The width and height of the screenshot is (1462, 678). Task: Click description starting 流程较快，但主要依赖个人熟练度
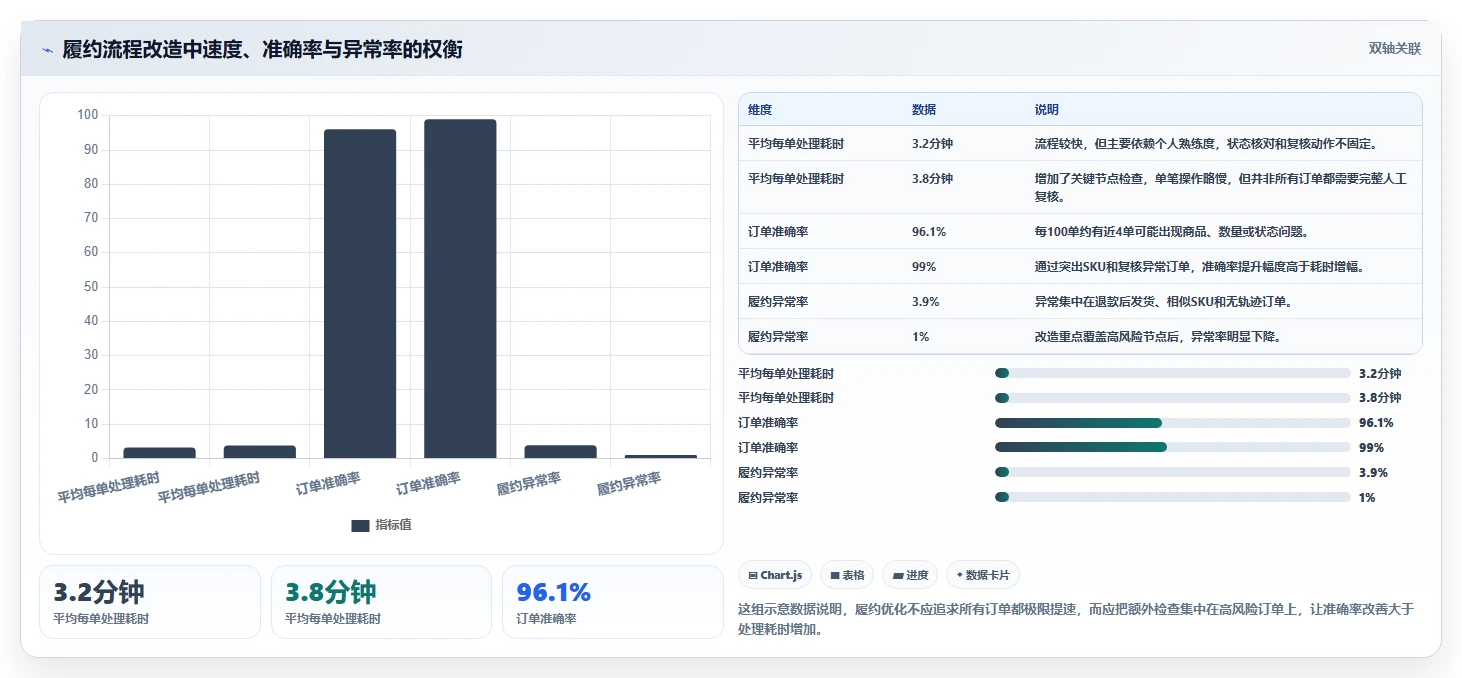(1206, 144)
